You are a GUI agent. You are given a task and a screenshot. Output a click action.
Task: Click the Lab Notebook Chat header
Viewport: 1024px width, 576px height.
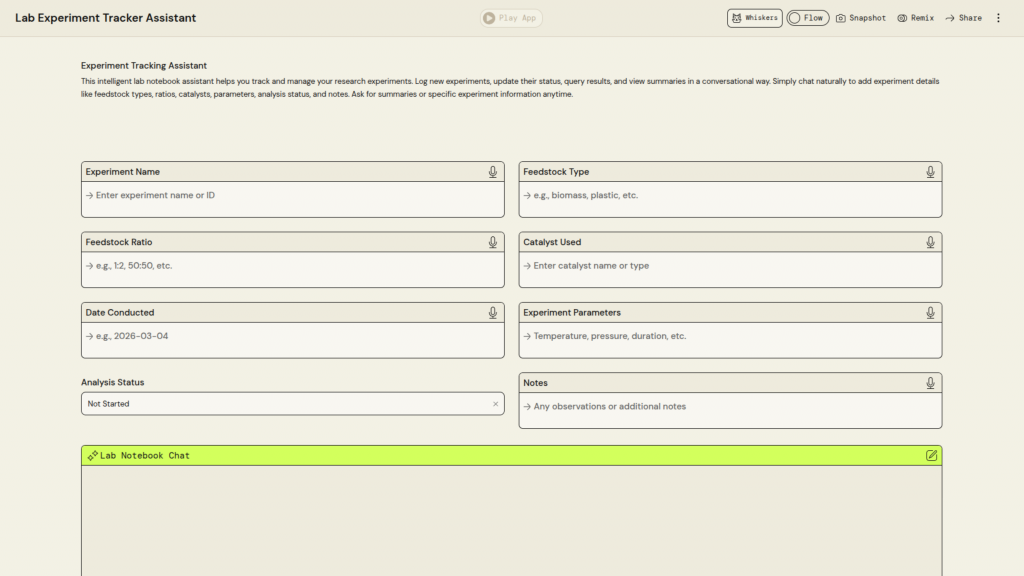pyautogui.click(x=500, y=455)
